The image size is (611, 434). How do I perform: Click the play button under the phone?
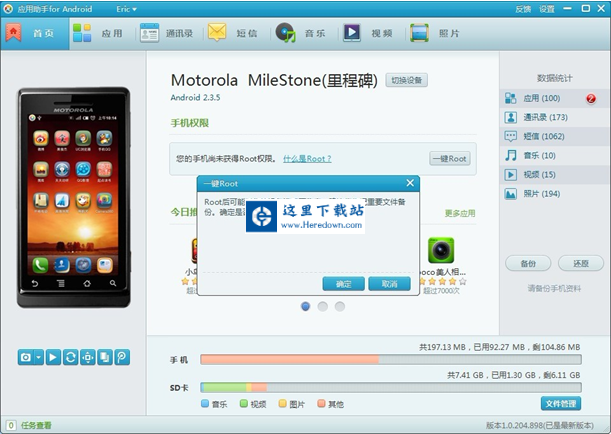pos(53,357)
